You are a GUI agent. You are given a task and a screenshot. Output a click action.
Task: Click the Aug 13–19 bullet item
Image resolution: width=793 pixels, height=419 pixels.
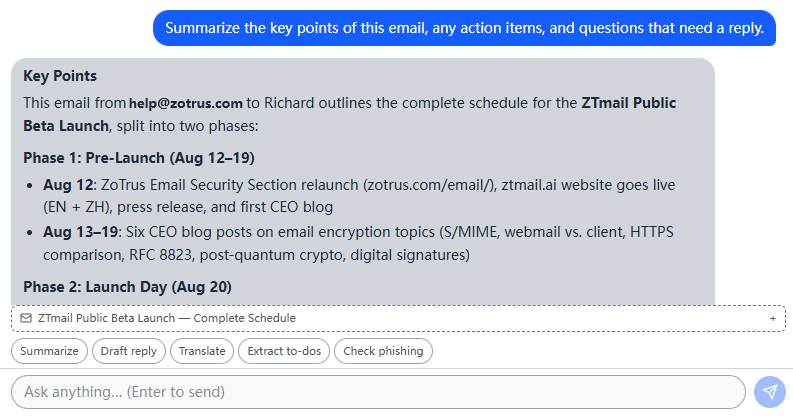[358, 243]
